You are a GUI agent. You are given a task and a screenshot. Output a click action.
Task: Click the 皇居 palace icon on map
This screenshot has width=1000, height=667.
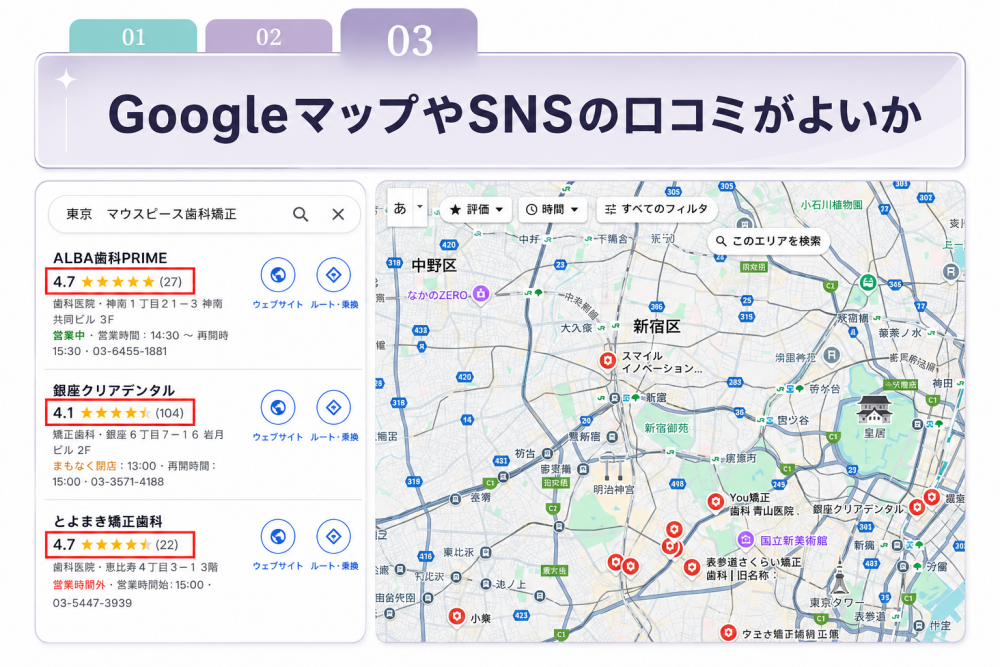tap(874, 409)
